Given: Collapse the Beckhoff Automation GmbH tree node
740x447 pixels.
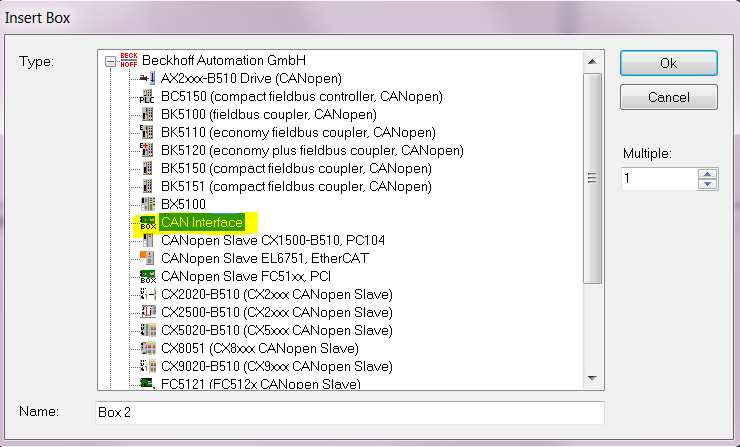Looking at the screenshot, I should point(110,61).
